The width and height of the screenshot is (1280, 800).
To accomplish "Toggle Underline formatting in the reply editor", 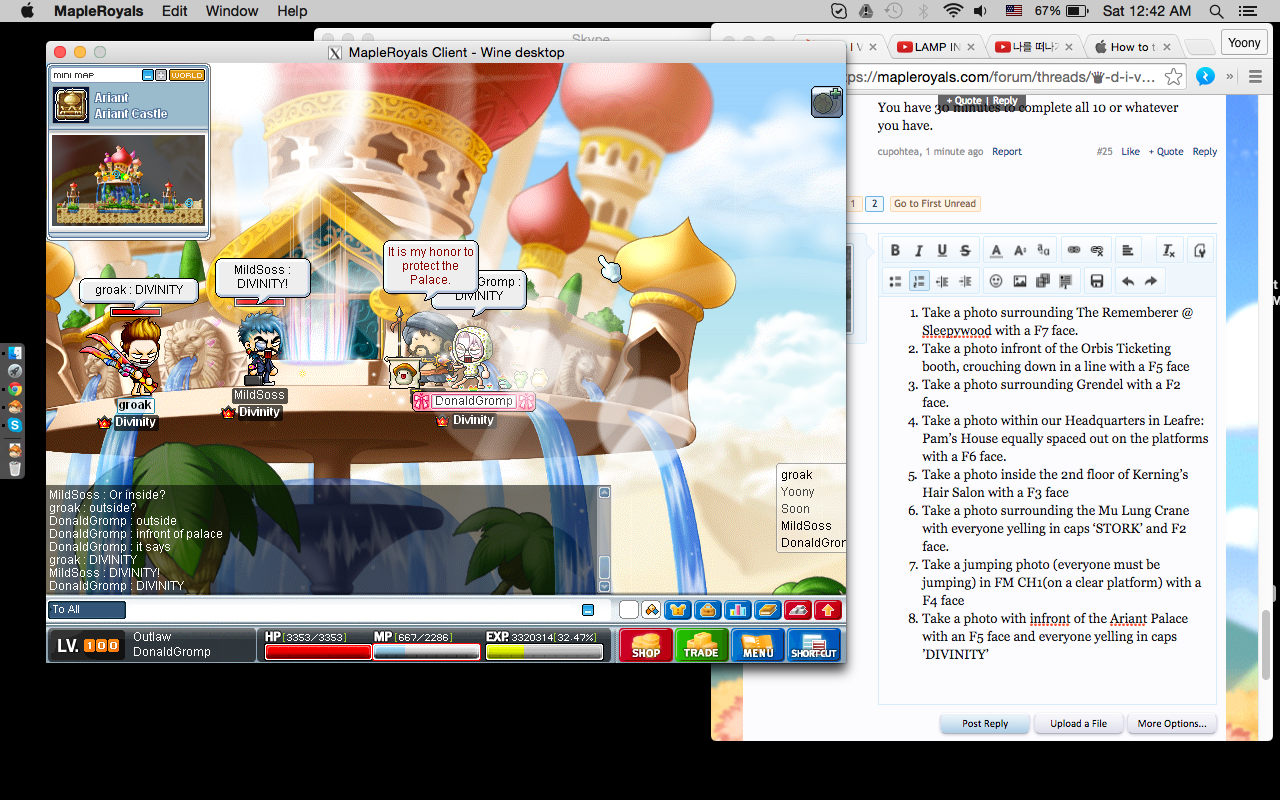I will (942, 251).
